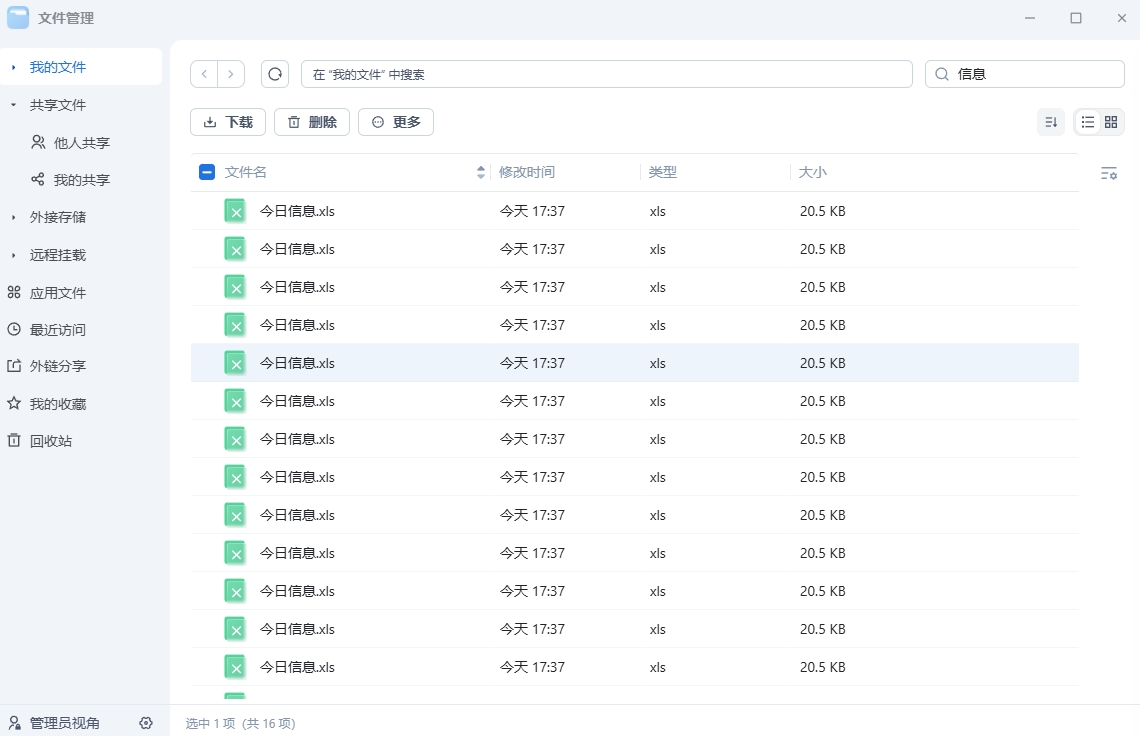Sort by the 大小 column header
Image resolution: width=1140 pixels, height=736 pixels.
(812, 172)
